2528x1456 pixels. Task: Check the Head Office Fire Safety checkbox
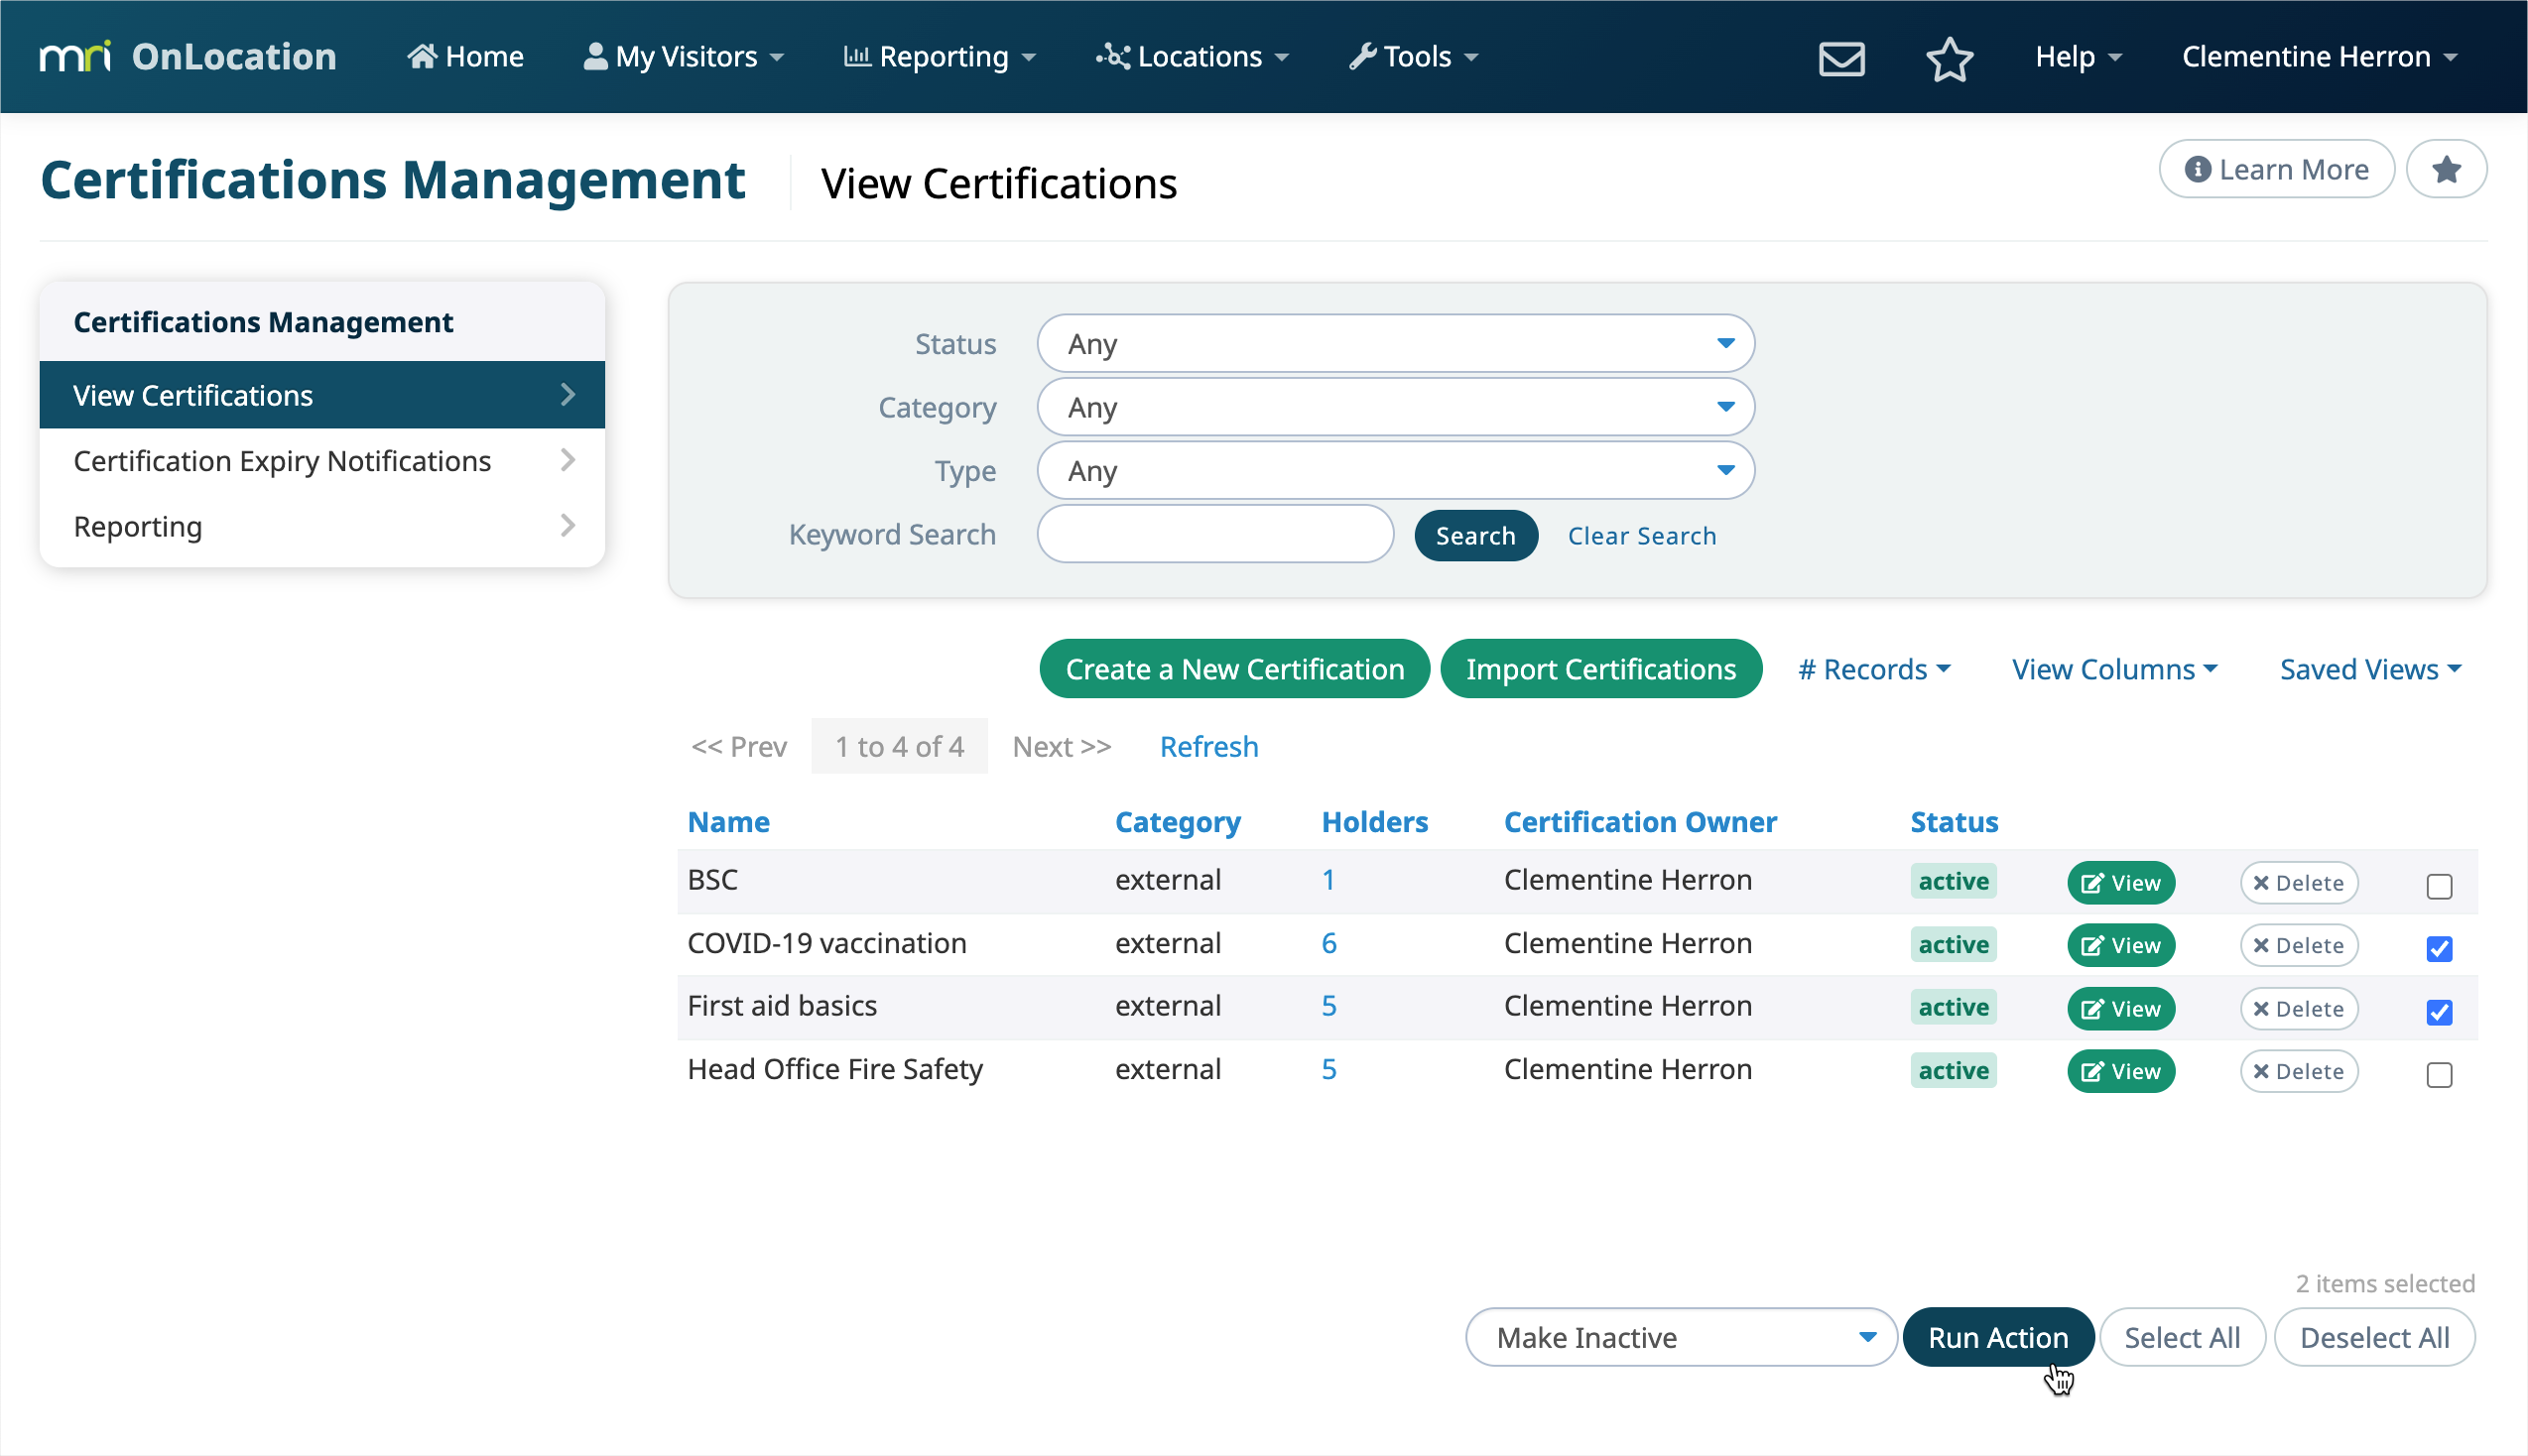2439,1075
